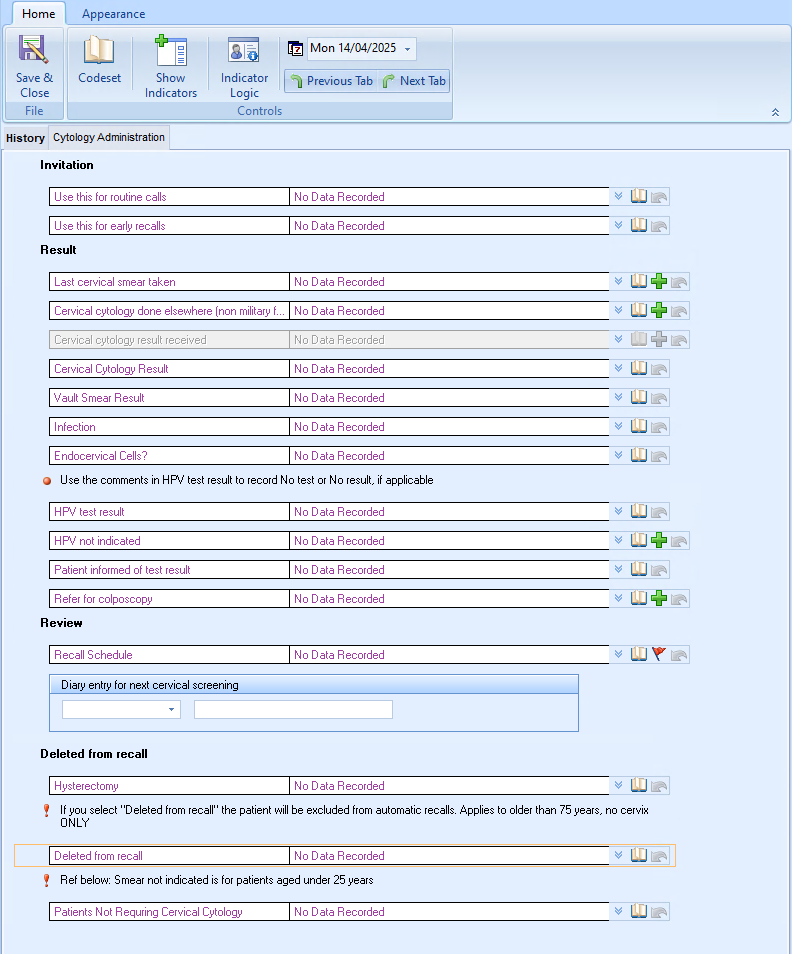Click value field of Deleted from recall
The height and width of the screenshot is (954, 792).
tap(449, 855)
